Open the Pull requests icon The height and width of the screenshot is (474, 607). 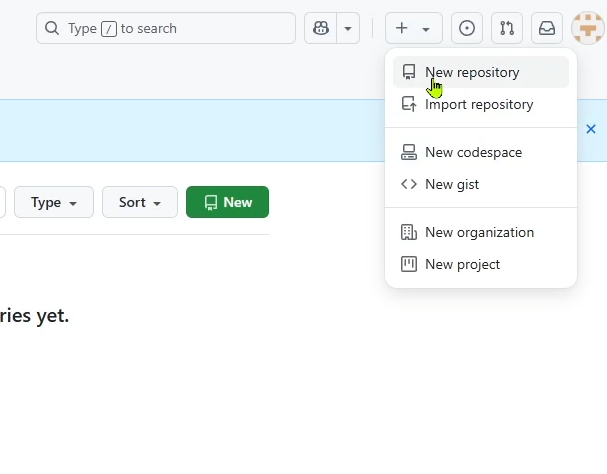[507, 28]
